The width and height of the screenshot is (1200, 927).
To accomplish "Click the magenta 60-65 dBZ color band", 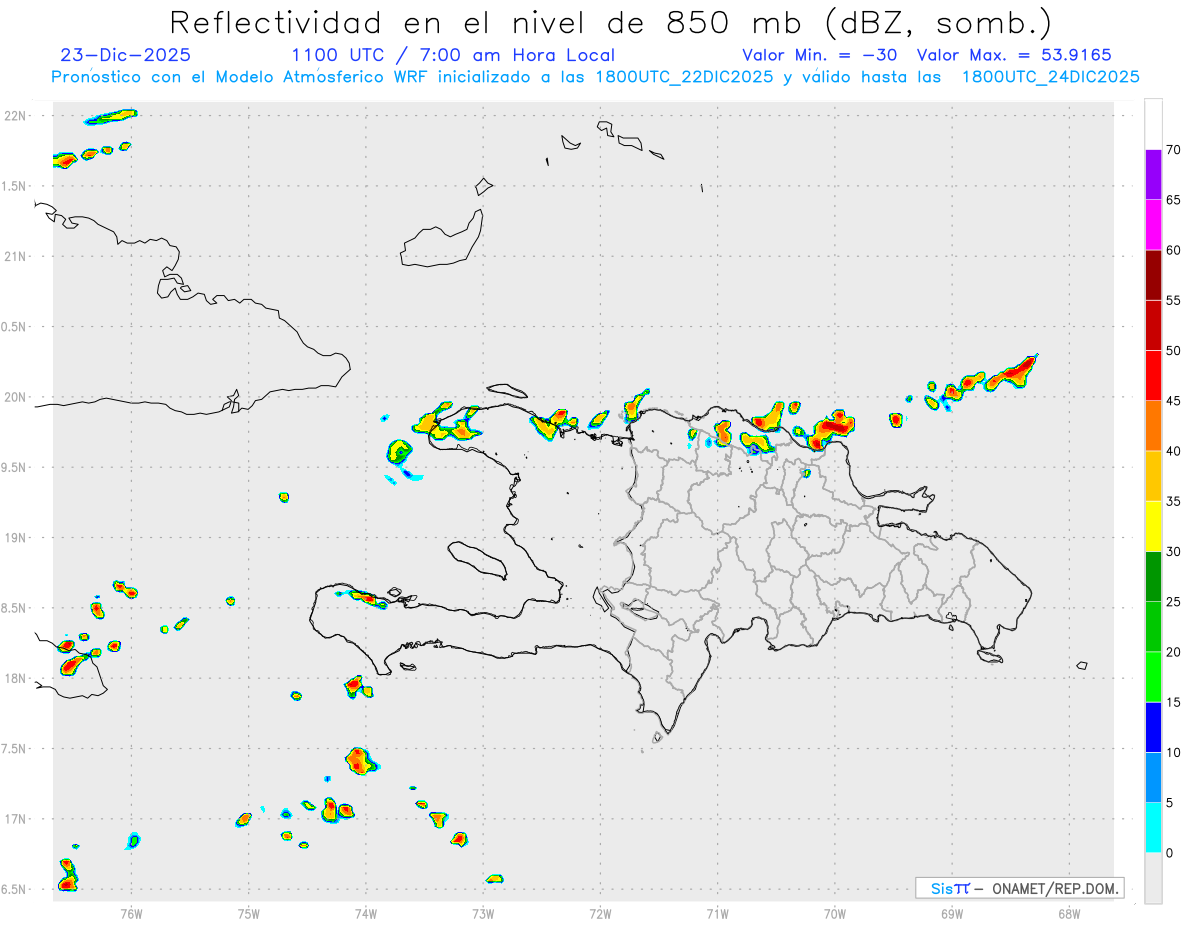I will (x=1153, y=225).
